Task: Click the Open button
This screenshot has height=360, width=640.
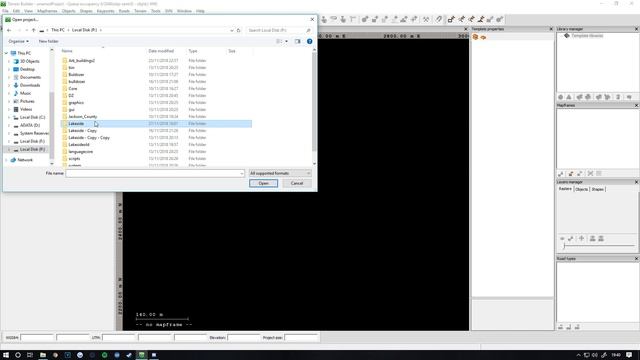Action: [263, 183]
